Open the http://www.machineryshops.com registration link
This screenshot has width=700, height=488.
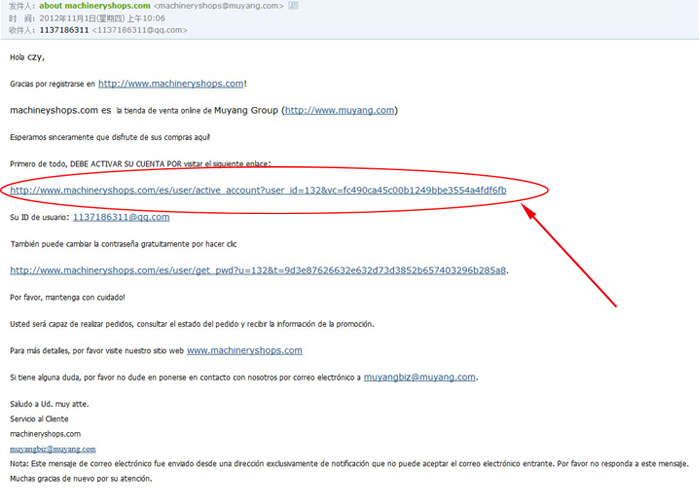pos(171,83)
